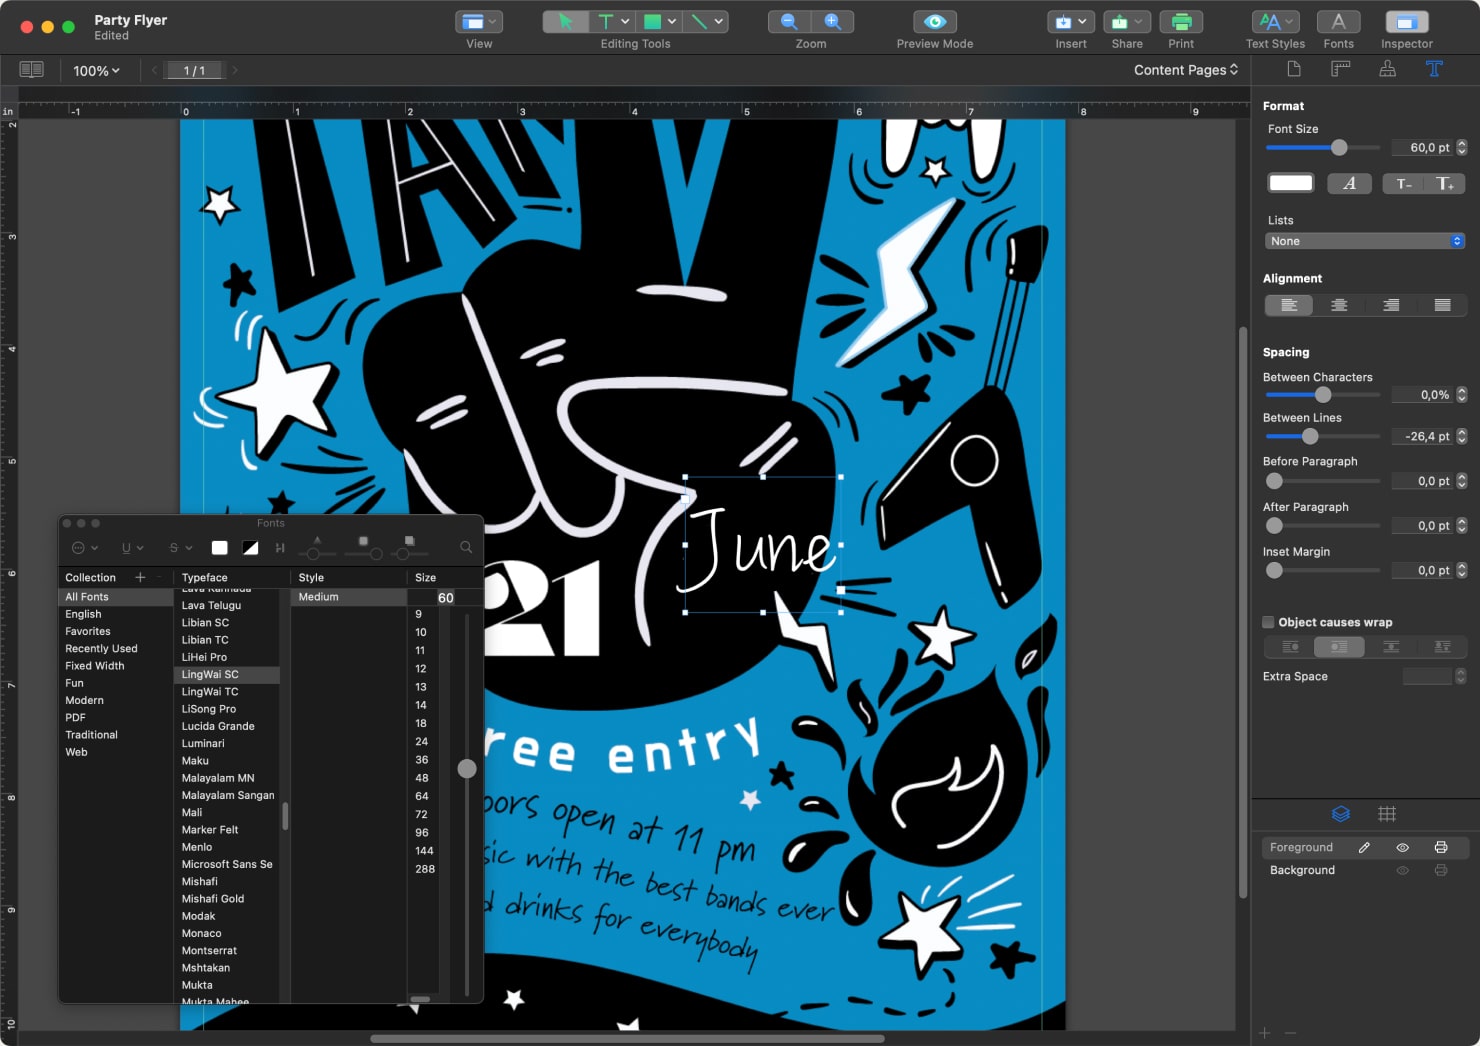
Task: Adjust the Font Size slider
Action: [x=1339, y=147]
